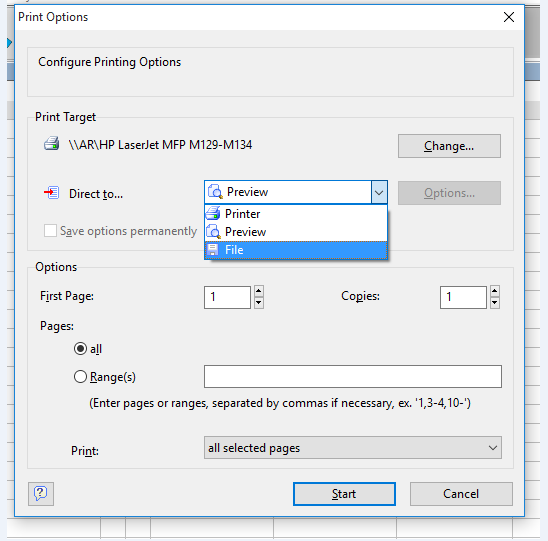548x541 pixels.
Task: Enable Save options permanently checkbox
Action: point(50,231)
